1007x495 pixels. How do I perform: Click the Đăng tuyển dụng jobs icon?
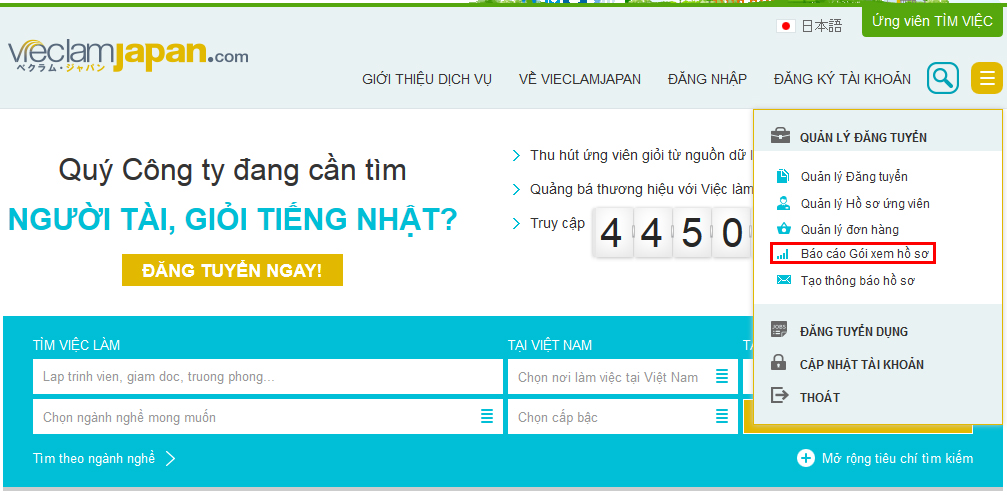click(780, 330)
